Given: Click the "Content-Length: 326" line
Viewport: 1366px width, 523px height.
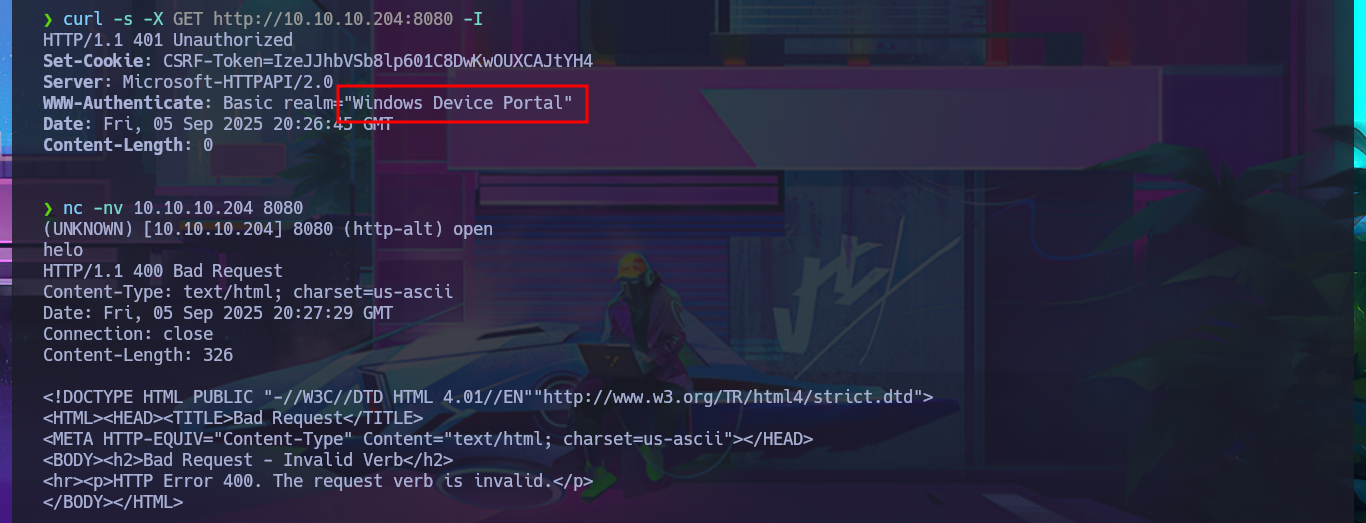Looking at the screenshot, I should coord(138,355).
